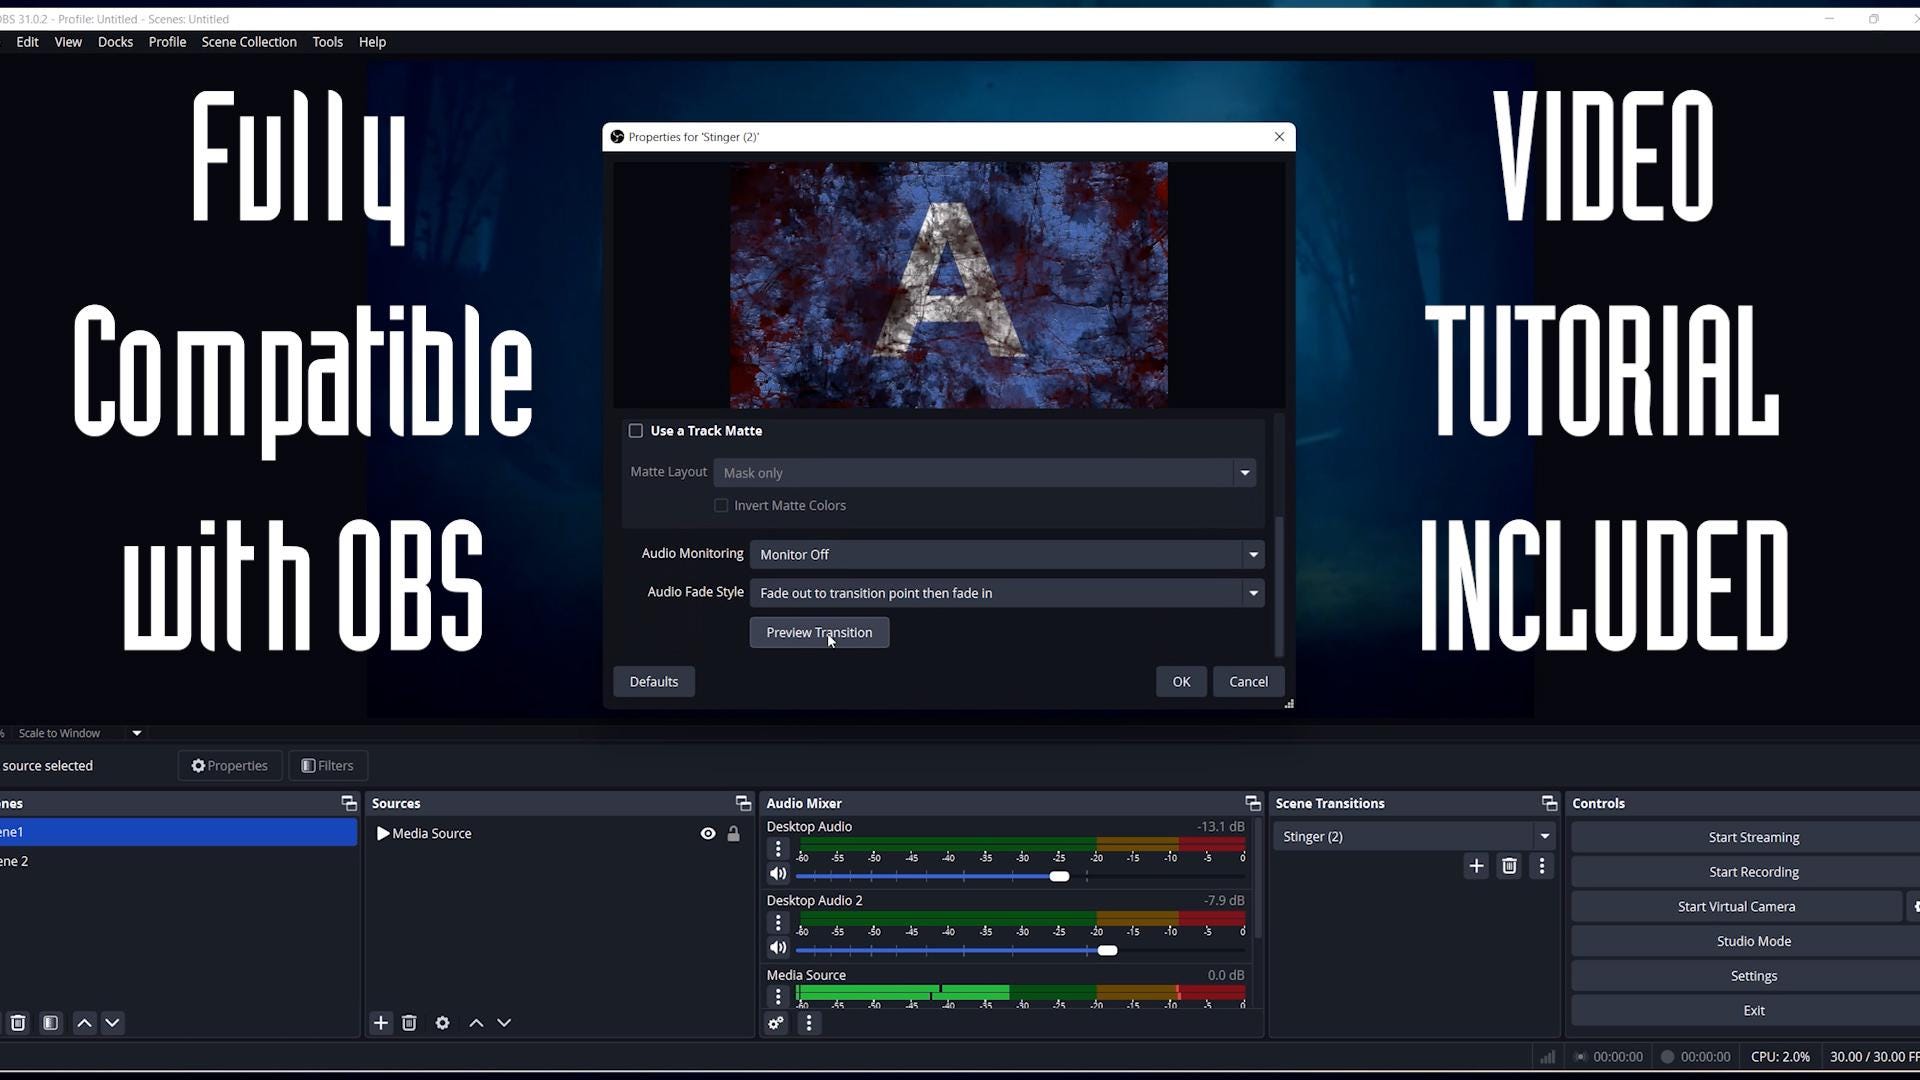Image resolution: width=1920 pixels, height=1080 pixels.
Task: Click Start Virtual Camera
Action: tap(1736, 906)
